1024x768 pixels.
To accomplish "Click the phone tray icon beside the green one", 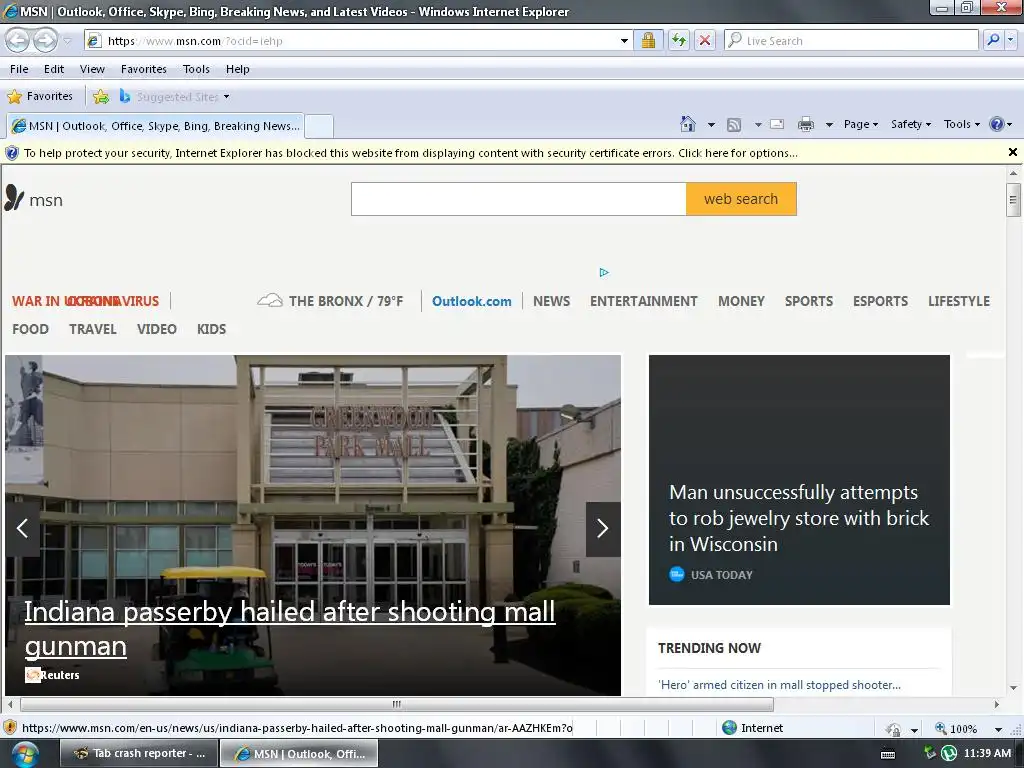I will [x=930, y=752].
